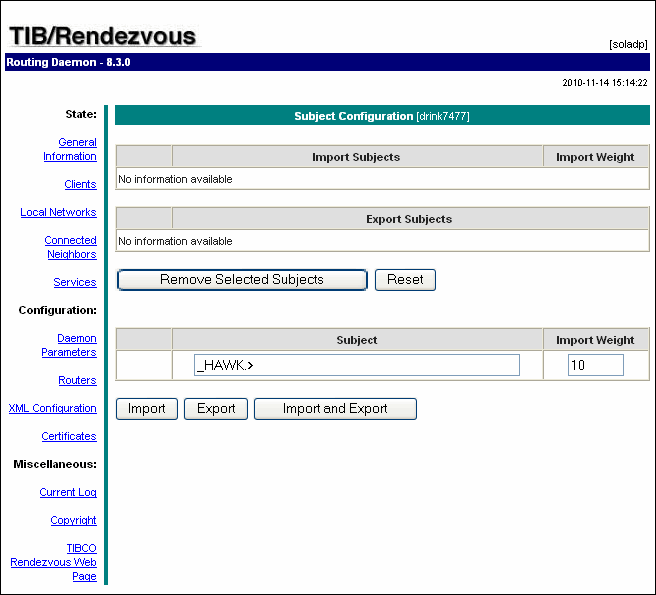Screen dimensions: 656x595
Task: View the Current Log
Action: click(68, 492)
